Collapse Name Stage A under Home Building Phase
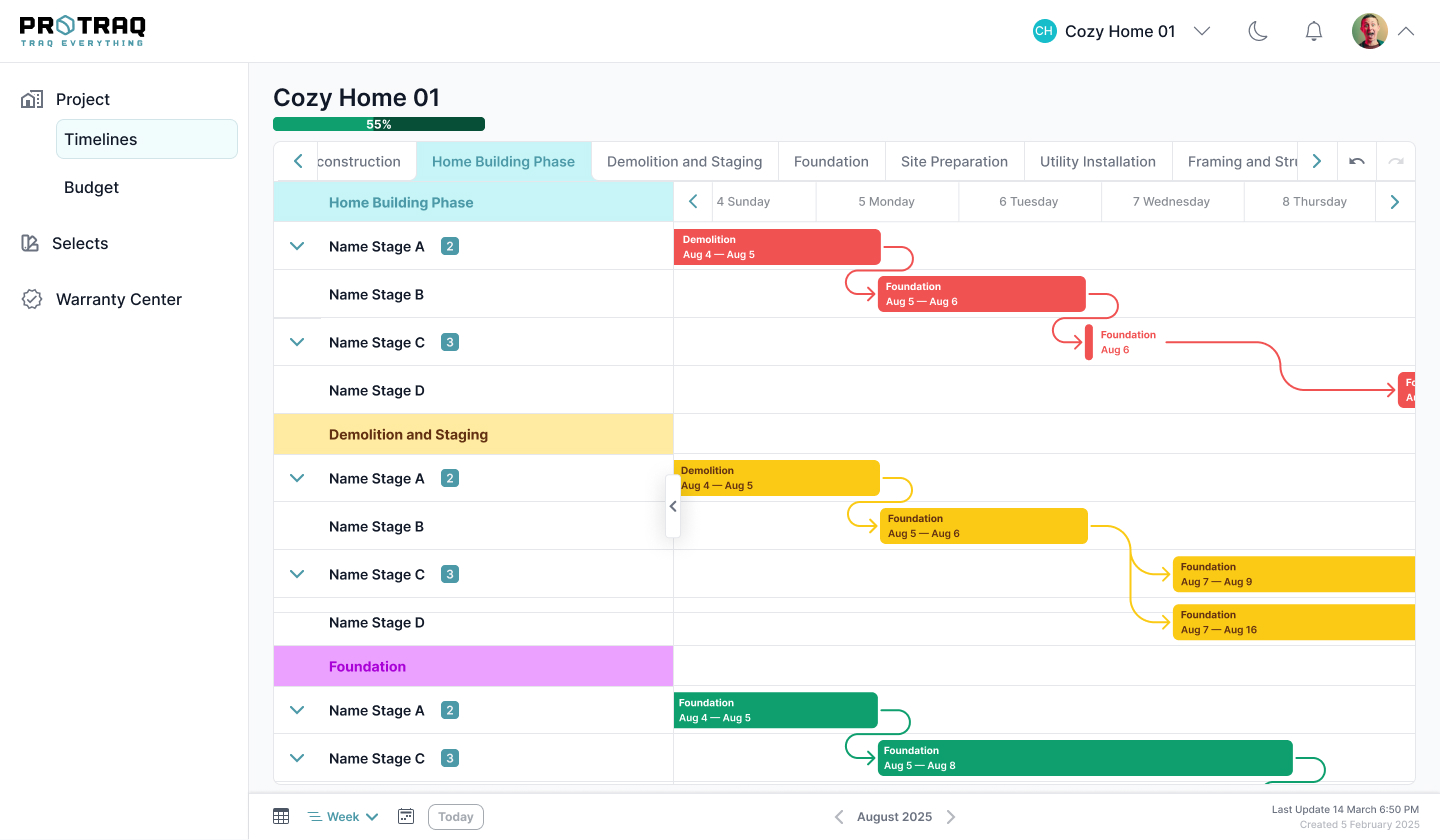The width and height of the screenshot is (1440, 840). pos(297,247)
